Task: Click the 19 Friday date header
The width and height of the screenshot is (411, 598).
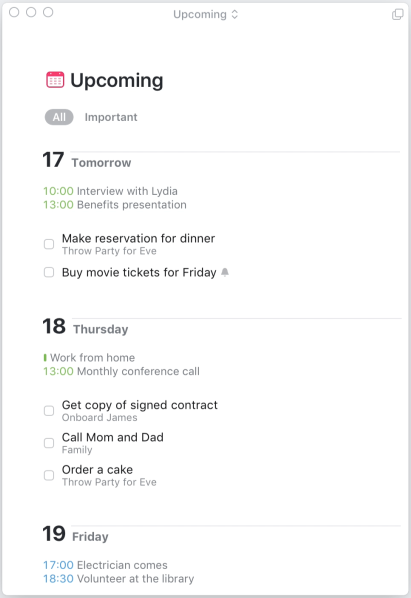Action: 75,534
